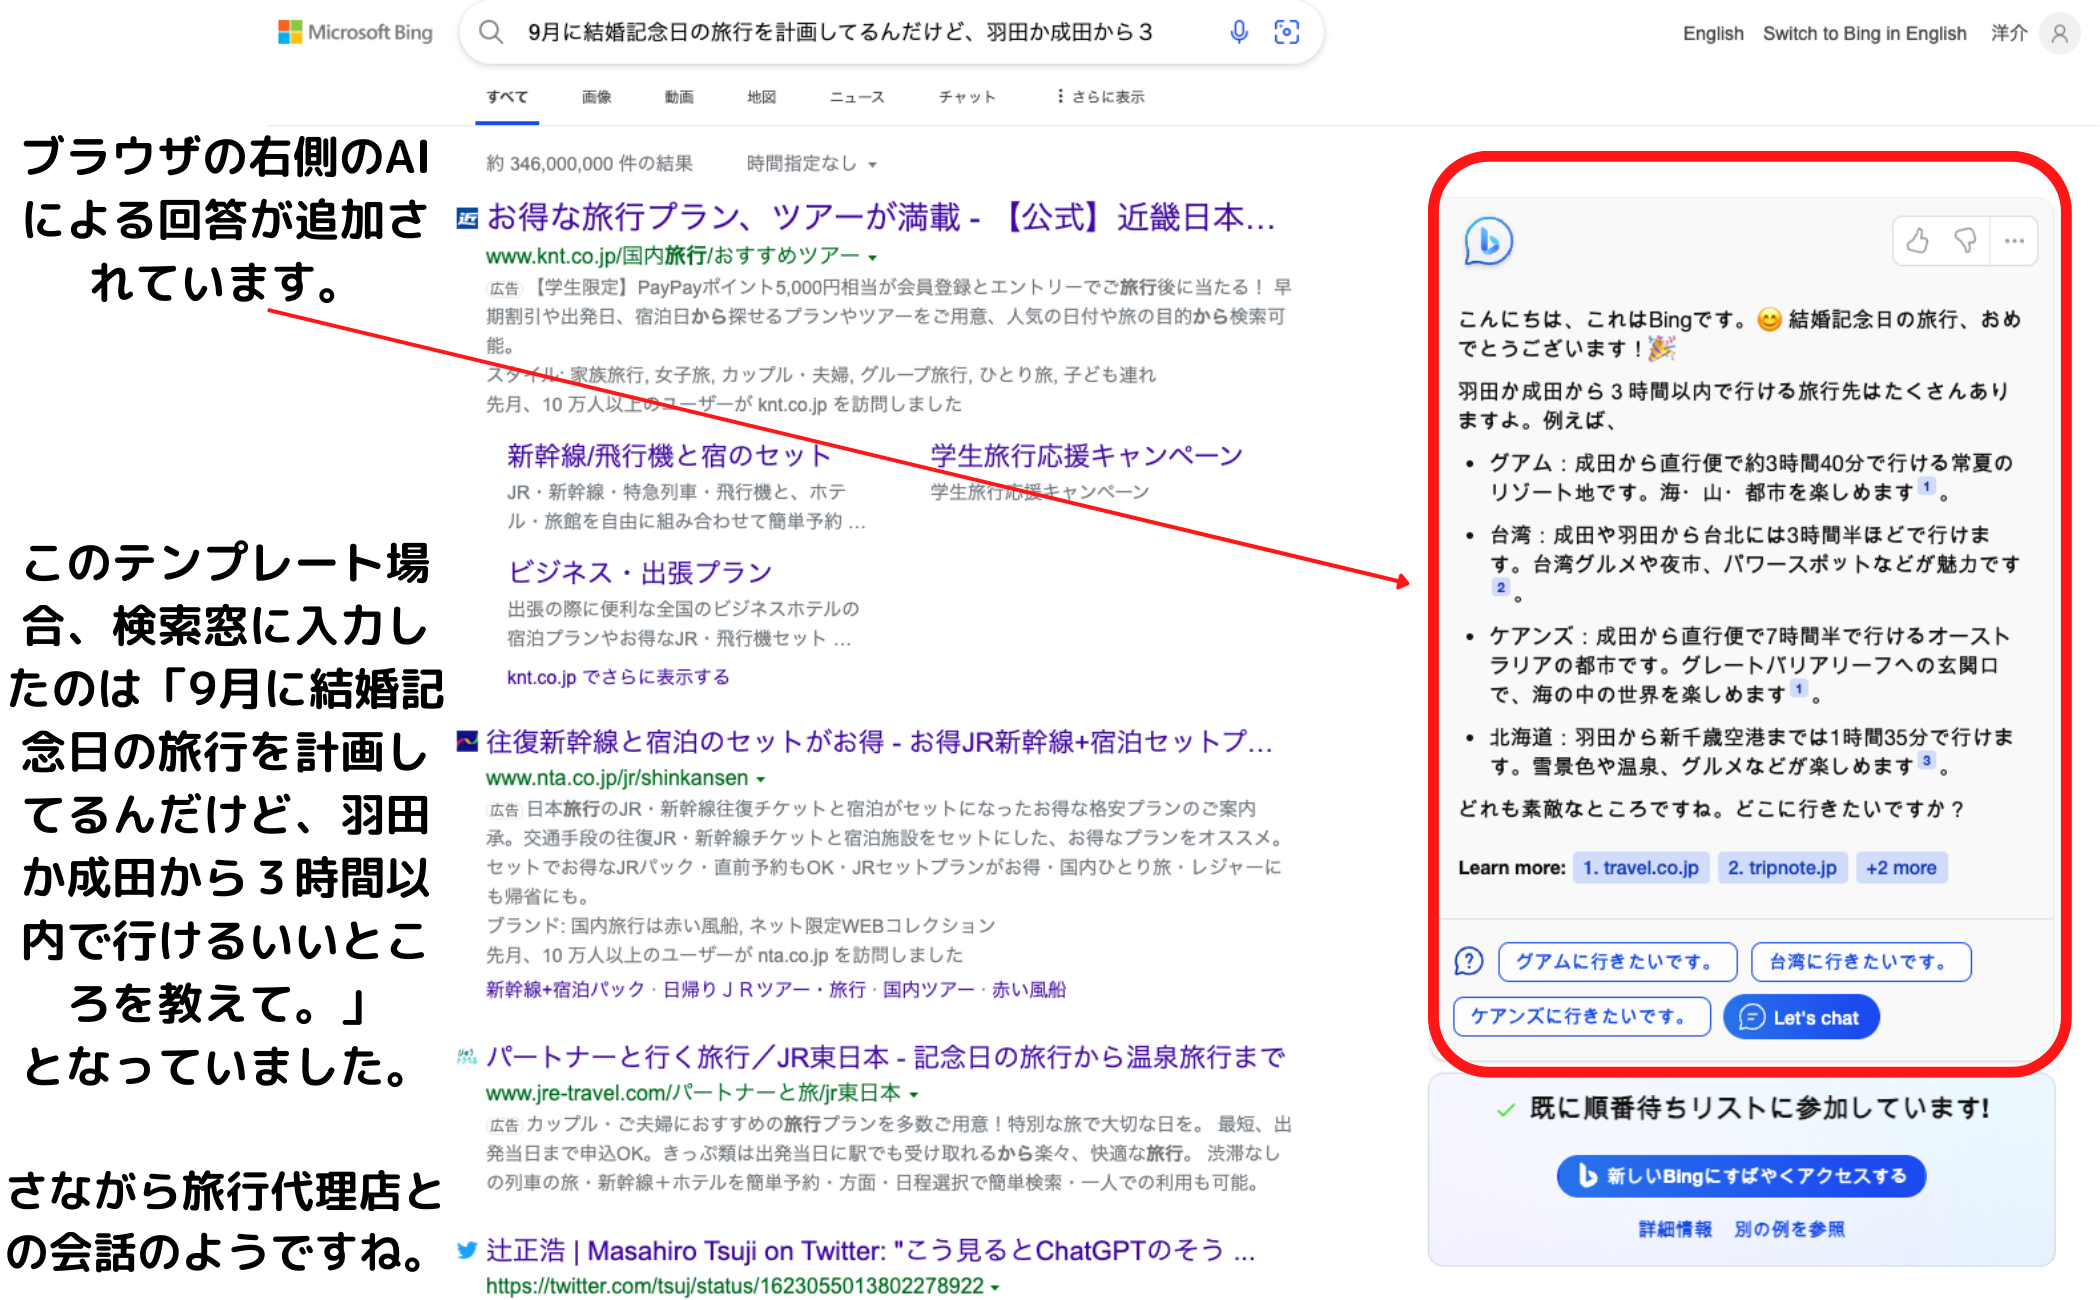Open more options ellipsis in chat panel

tap(2014, 241)
